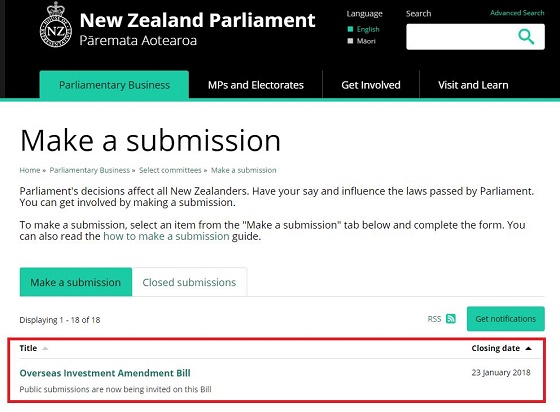Open the Get Involved menu
The image size is (560, 412).
click(371, 85)
